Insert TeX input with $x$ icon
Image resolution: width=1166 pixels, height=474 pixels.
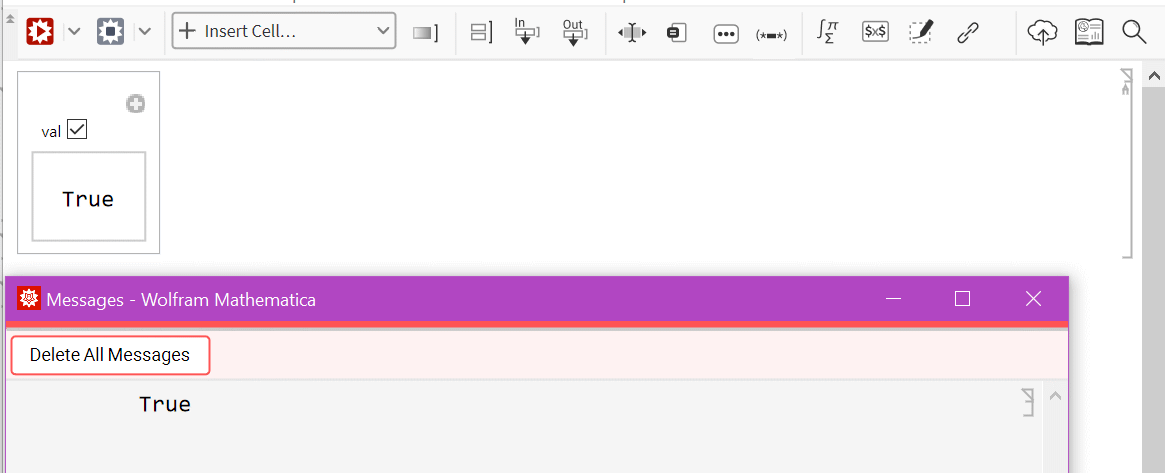click(875, 31)
